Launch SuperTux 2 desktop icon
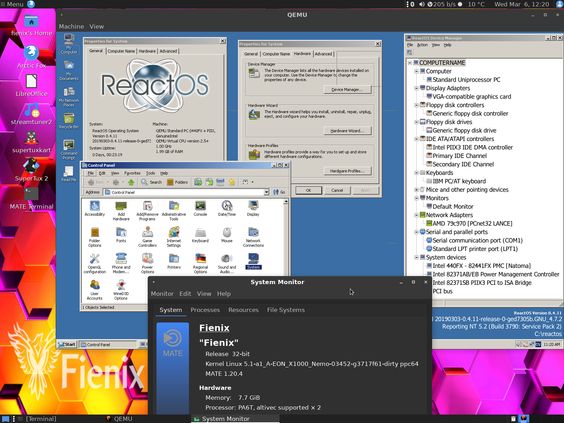Viewport: 564px width, 423px height. click(31, 170)
